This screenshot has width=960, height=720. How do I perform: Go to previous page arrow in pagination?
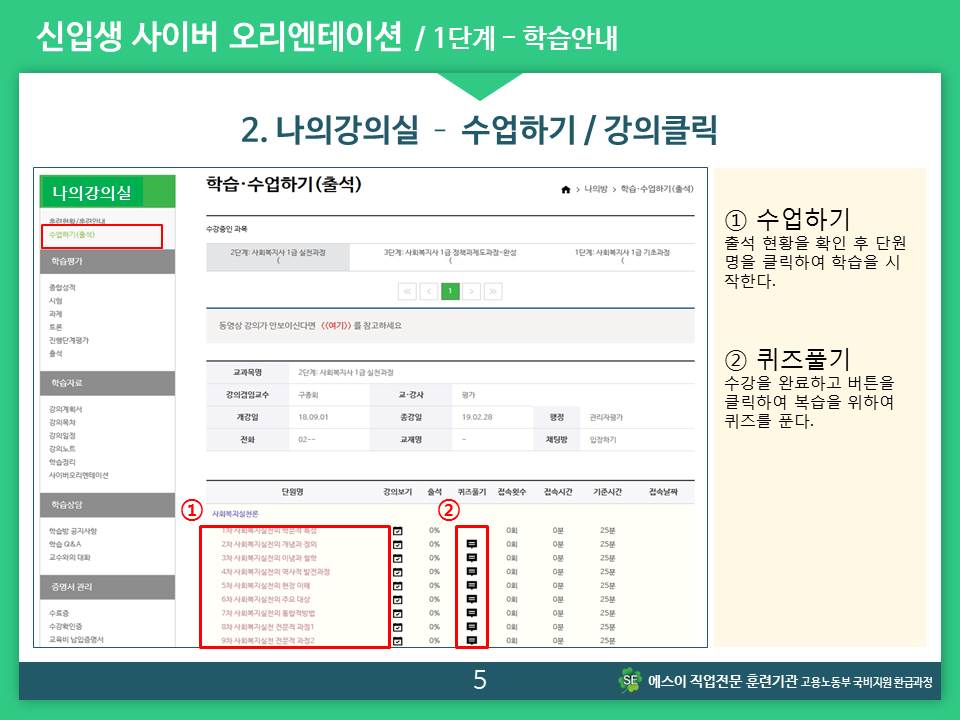click(429, 291)
